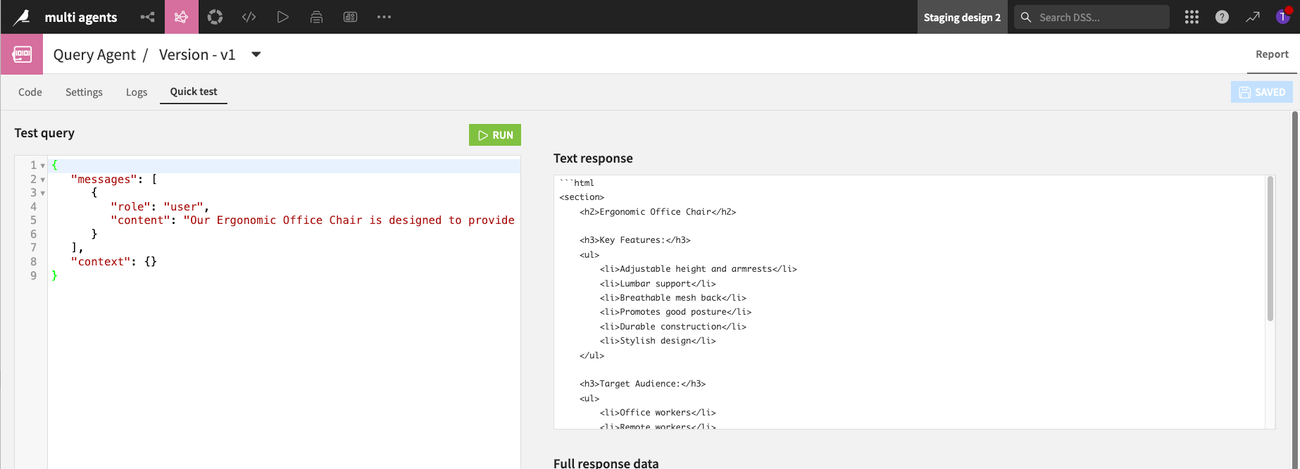The image size is (1300, 469).
Task: Run the test query
Action: 495,135
